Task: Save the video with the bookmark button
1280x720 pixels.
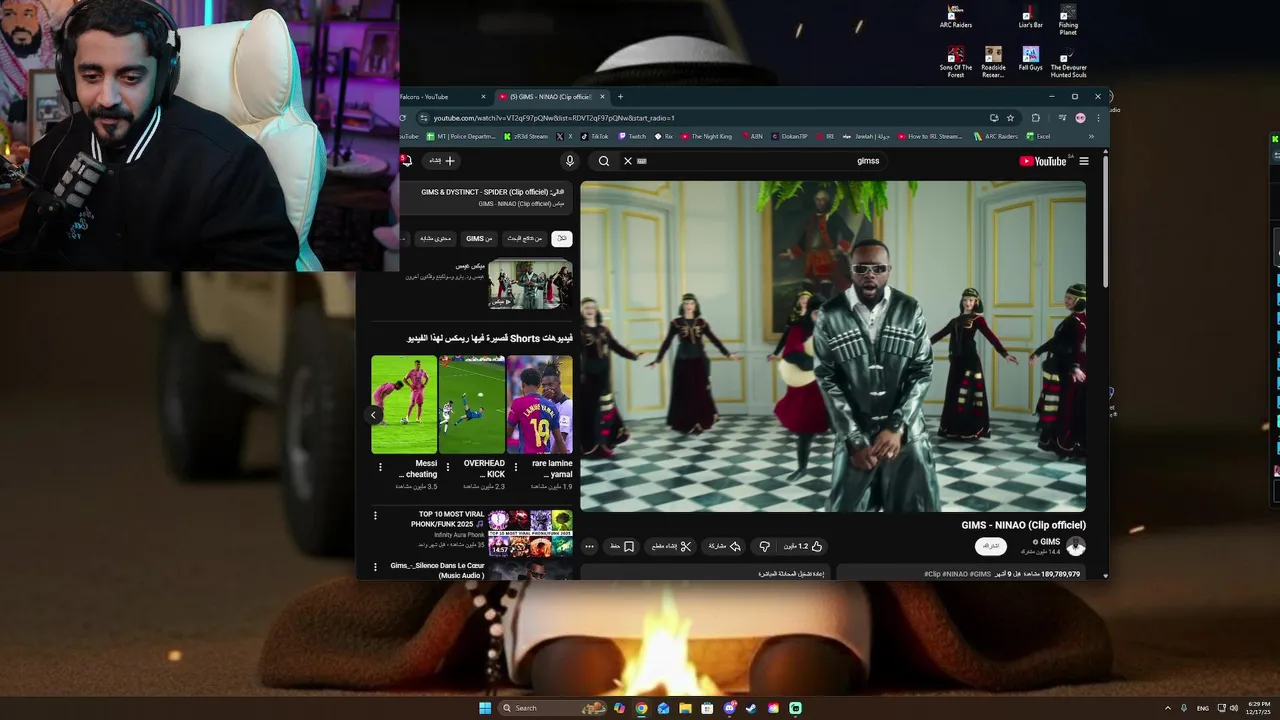Action: coord(623,547)
